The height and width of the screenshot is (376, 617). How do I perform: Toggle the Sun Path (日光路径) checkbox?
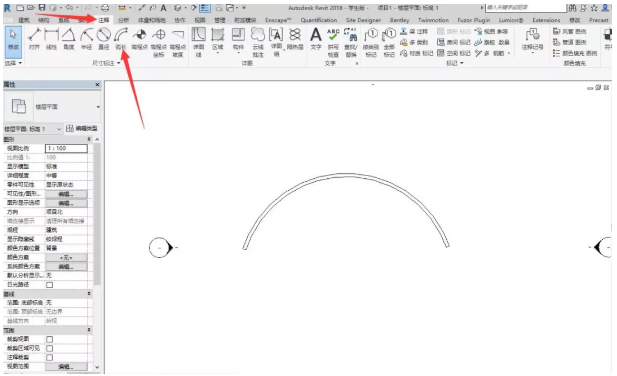coord(50,285)
